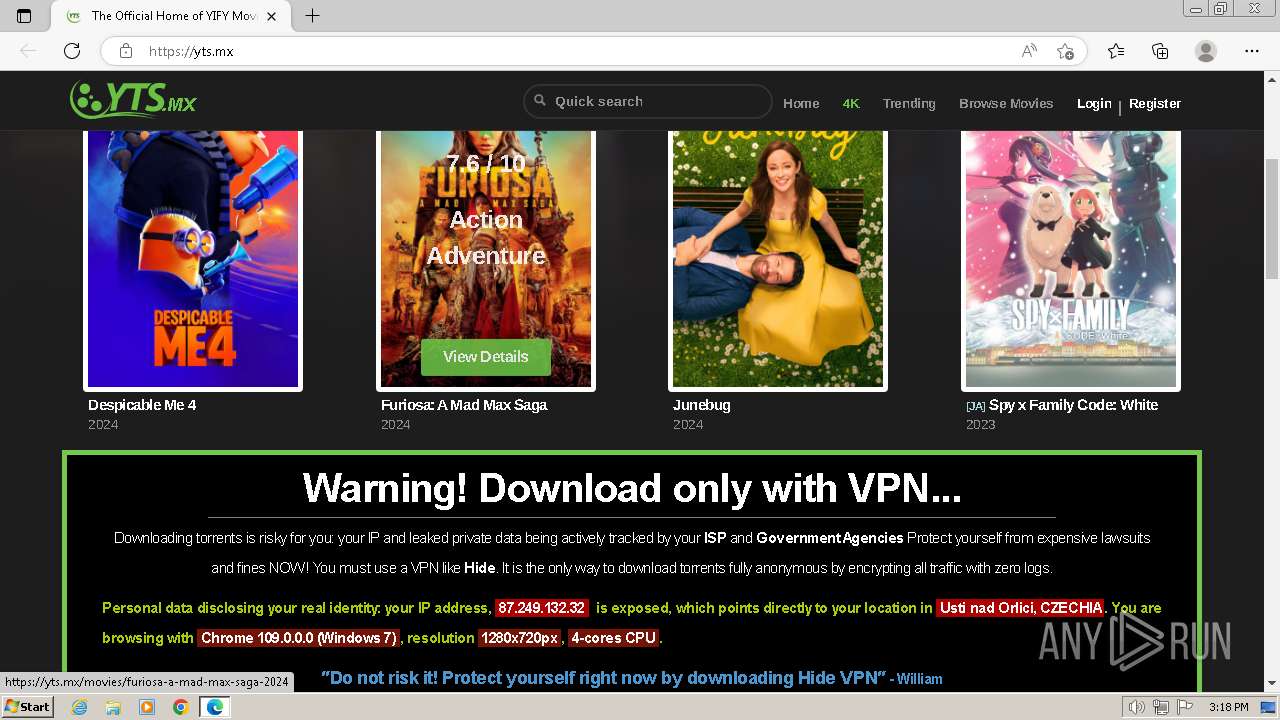
Task: Click Spy x Family Code: White title
Action: pos(1073,405)
